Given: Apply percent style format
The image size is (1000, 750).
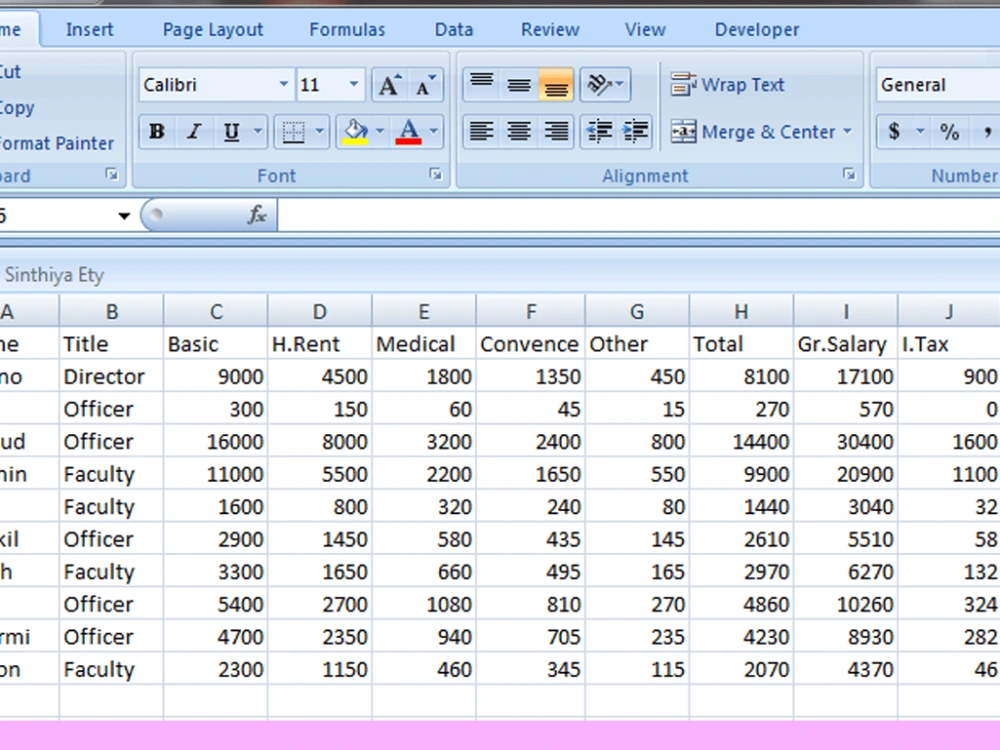Looking at the screenshot, I should pos(949,131).
